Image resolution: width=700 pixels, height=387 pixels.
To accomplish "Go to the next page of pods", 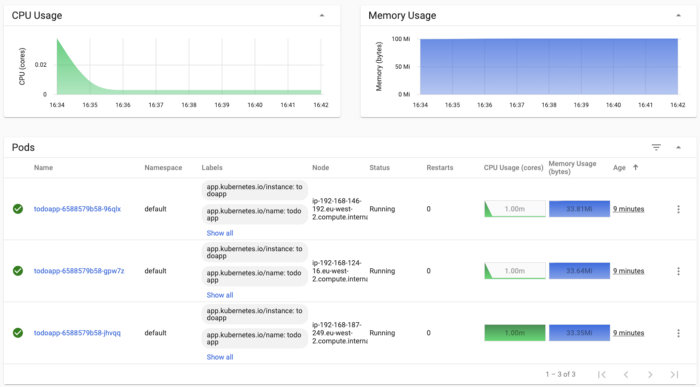I will coord(650,375).
